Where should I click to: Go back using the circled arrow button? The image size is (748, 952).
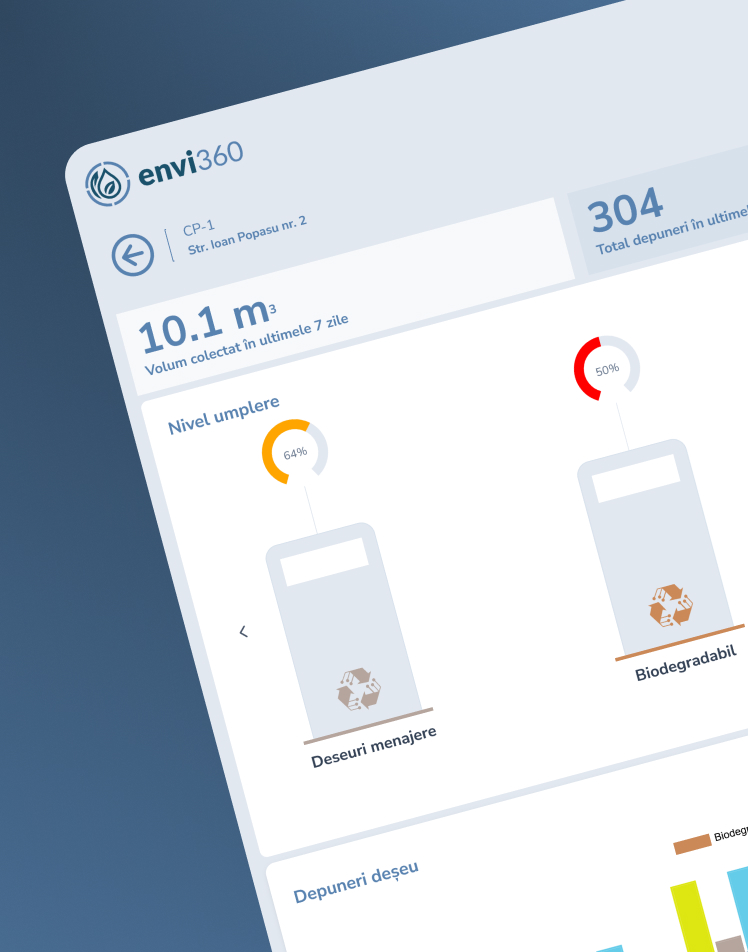[132, 255]
